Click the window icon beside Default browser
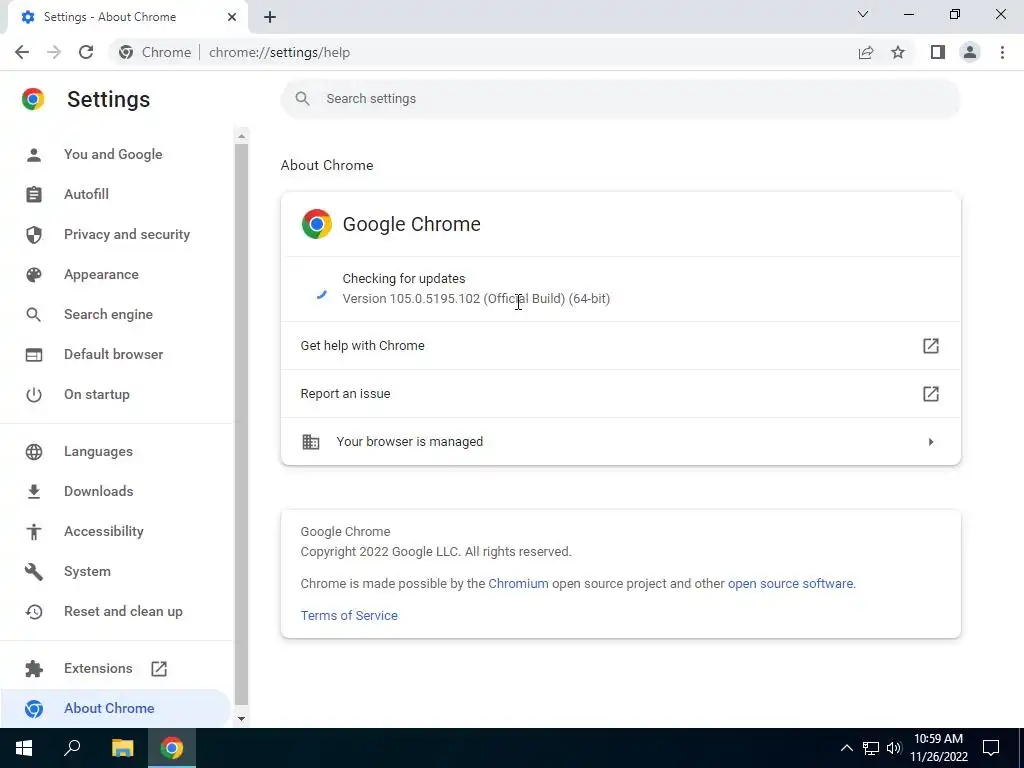The image size is (1024, 768). [34, 355]
